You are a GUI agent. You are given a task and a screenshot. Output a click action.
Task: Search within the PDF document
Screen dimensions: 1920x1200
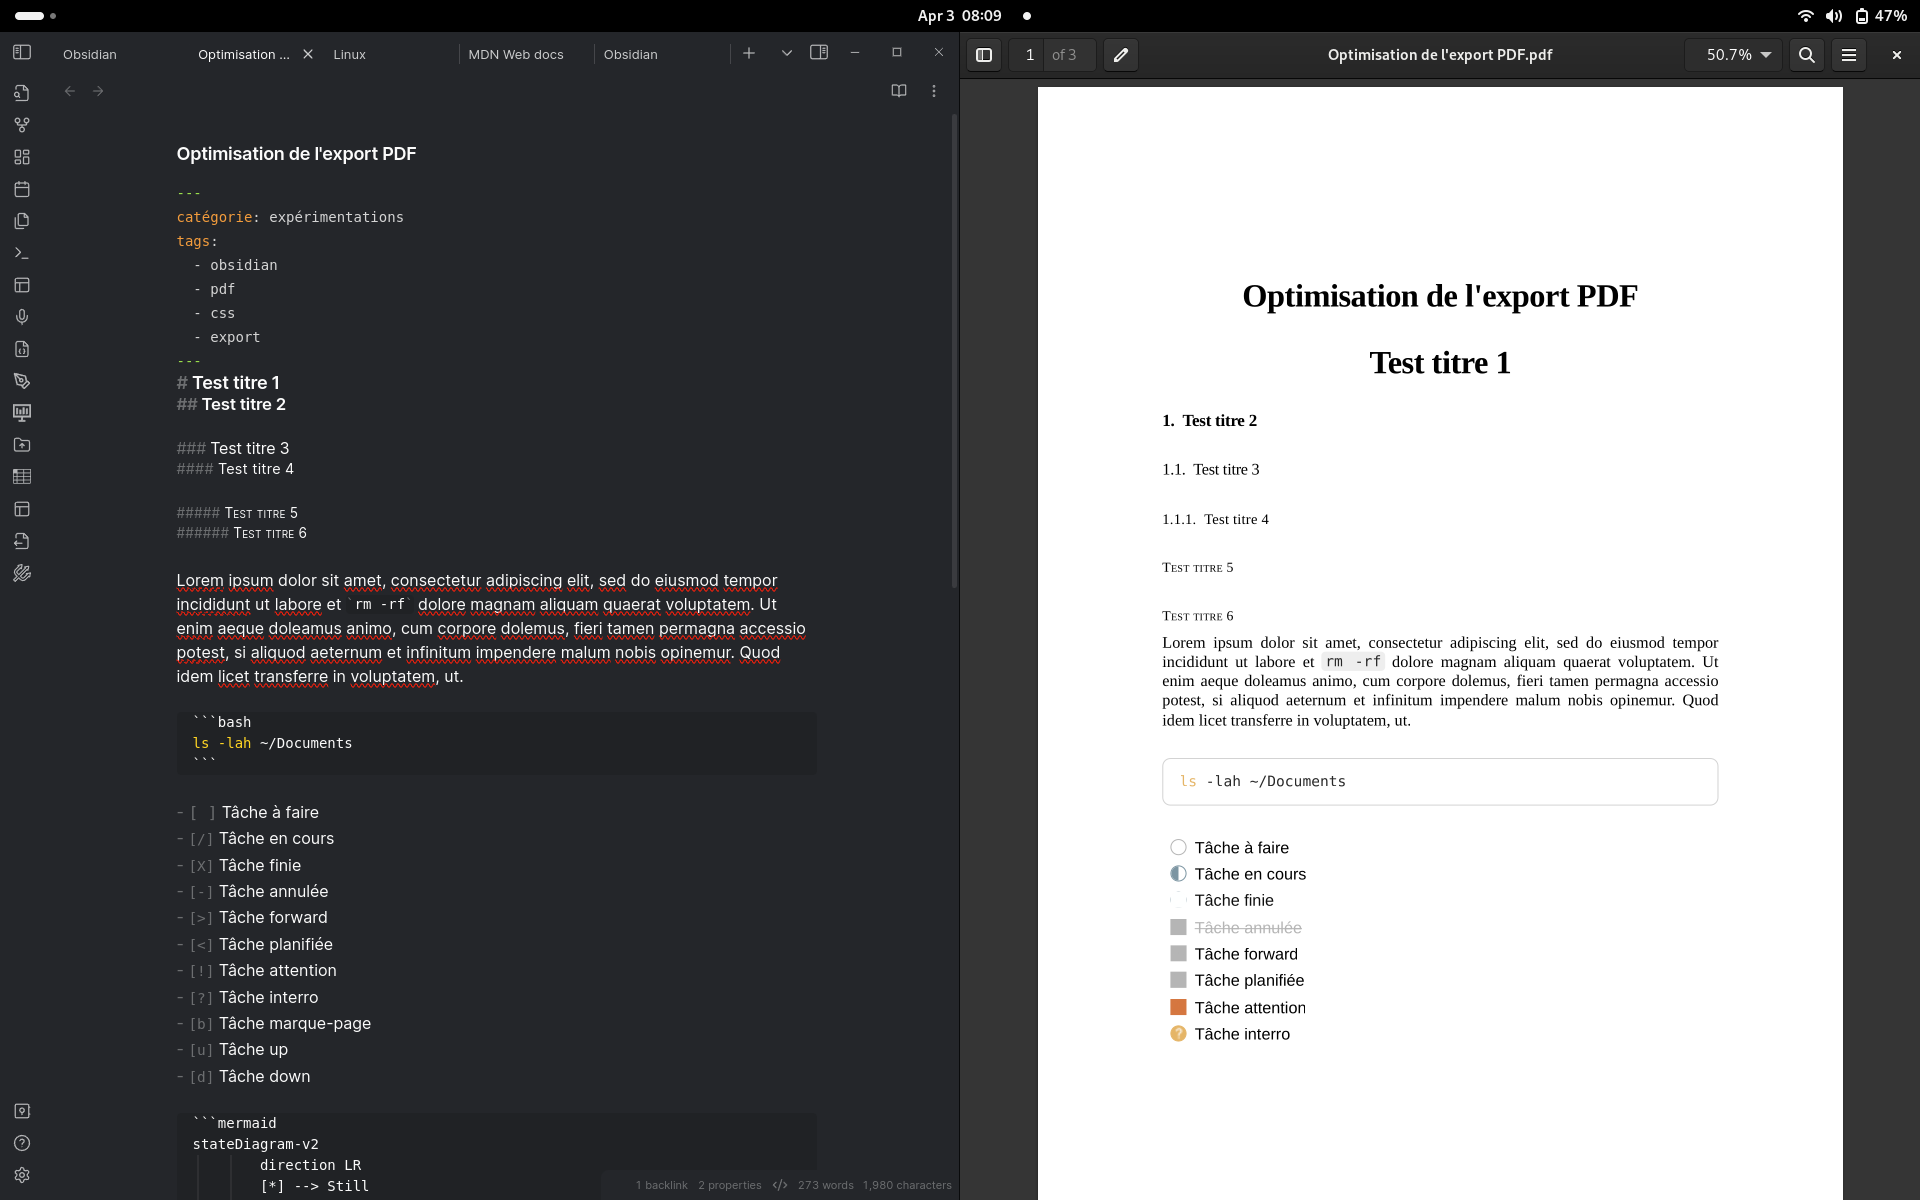tap(1806, 55)
